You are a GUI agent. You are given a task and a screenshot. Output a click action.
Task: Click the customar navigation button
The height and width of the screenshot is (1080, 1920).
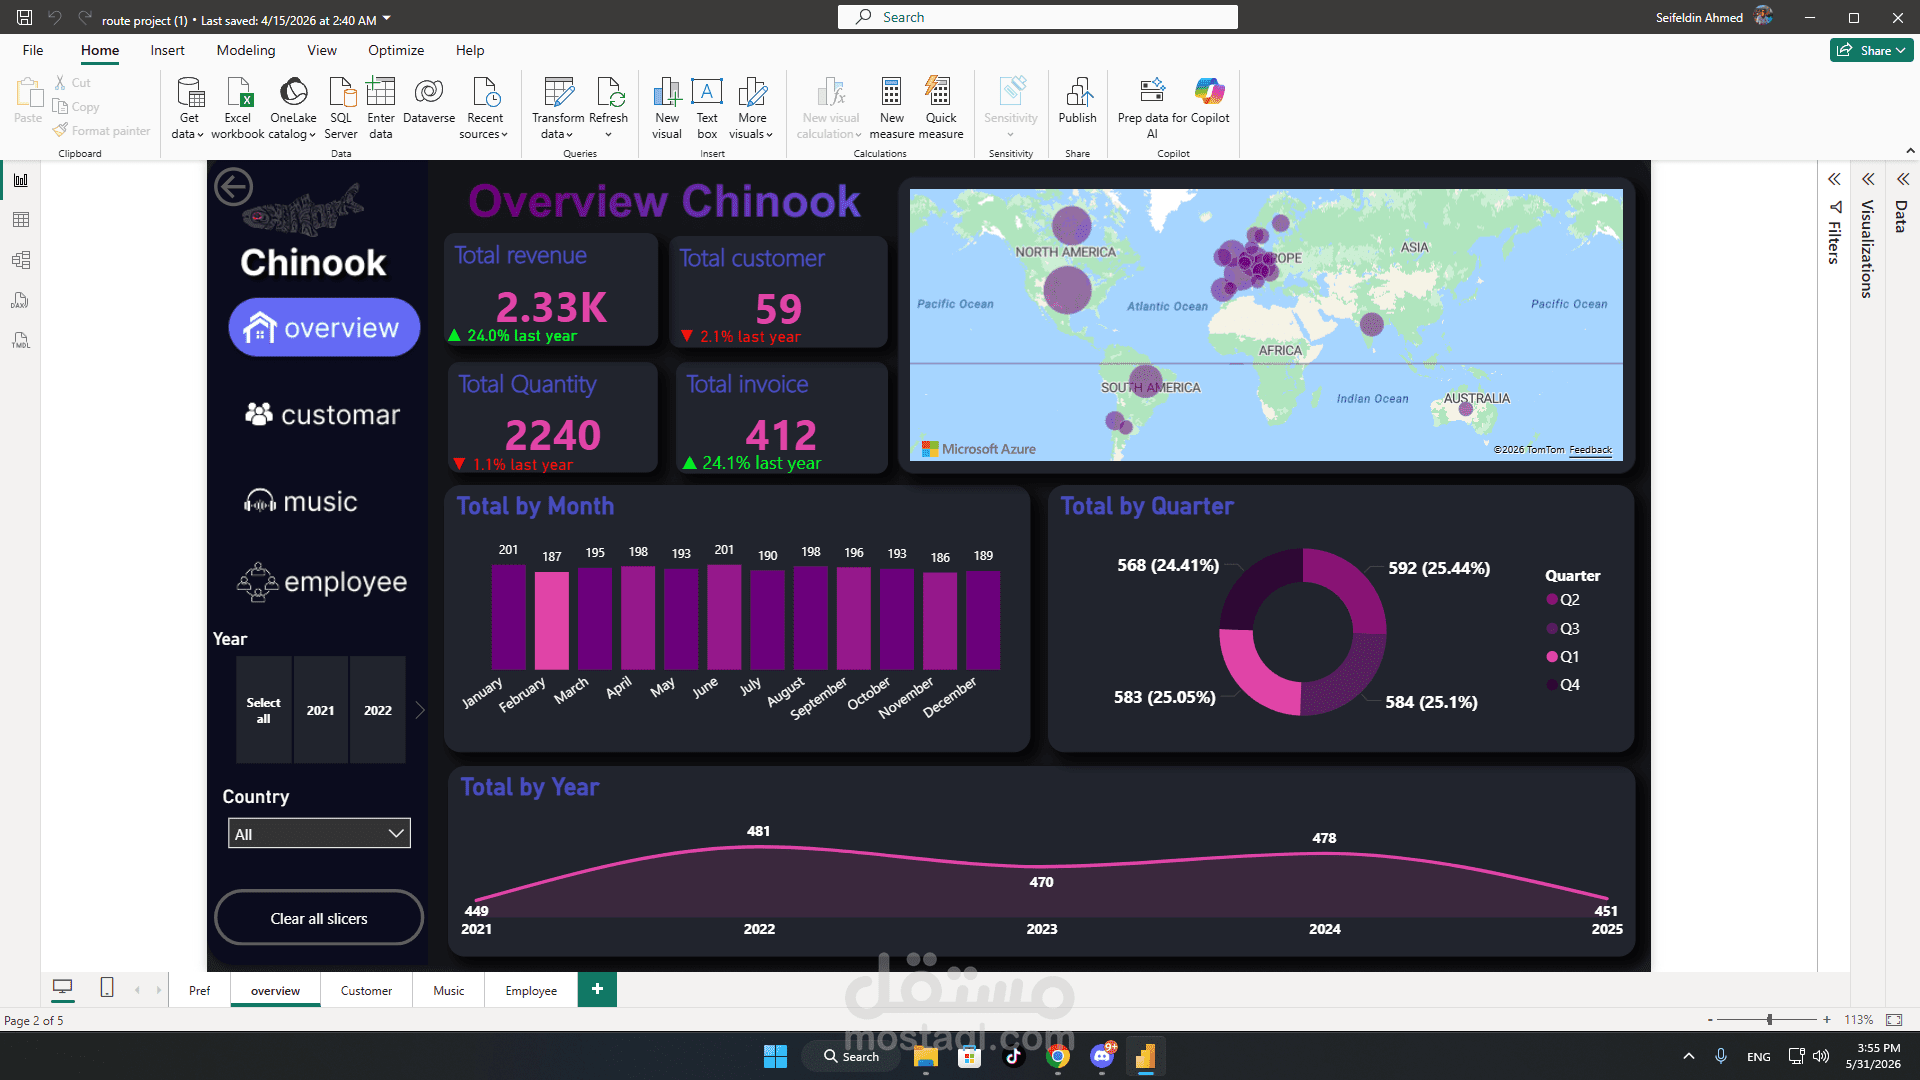coord(322,414)
